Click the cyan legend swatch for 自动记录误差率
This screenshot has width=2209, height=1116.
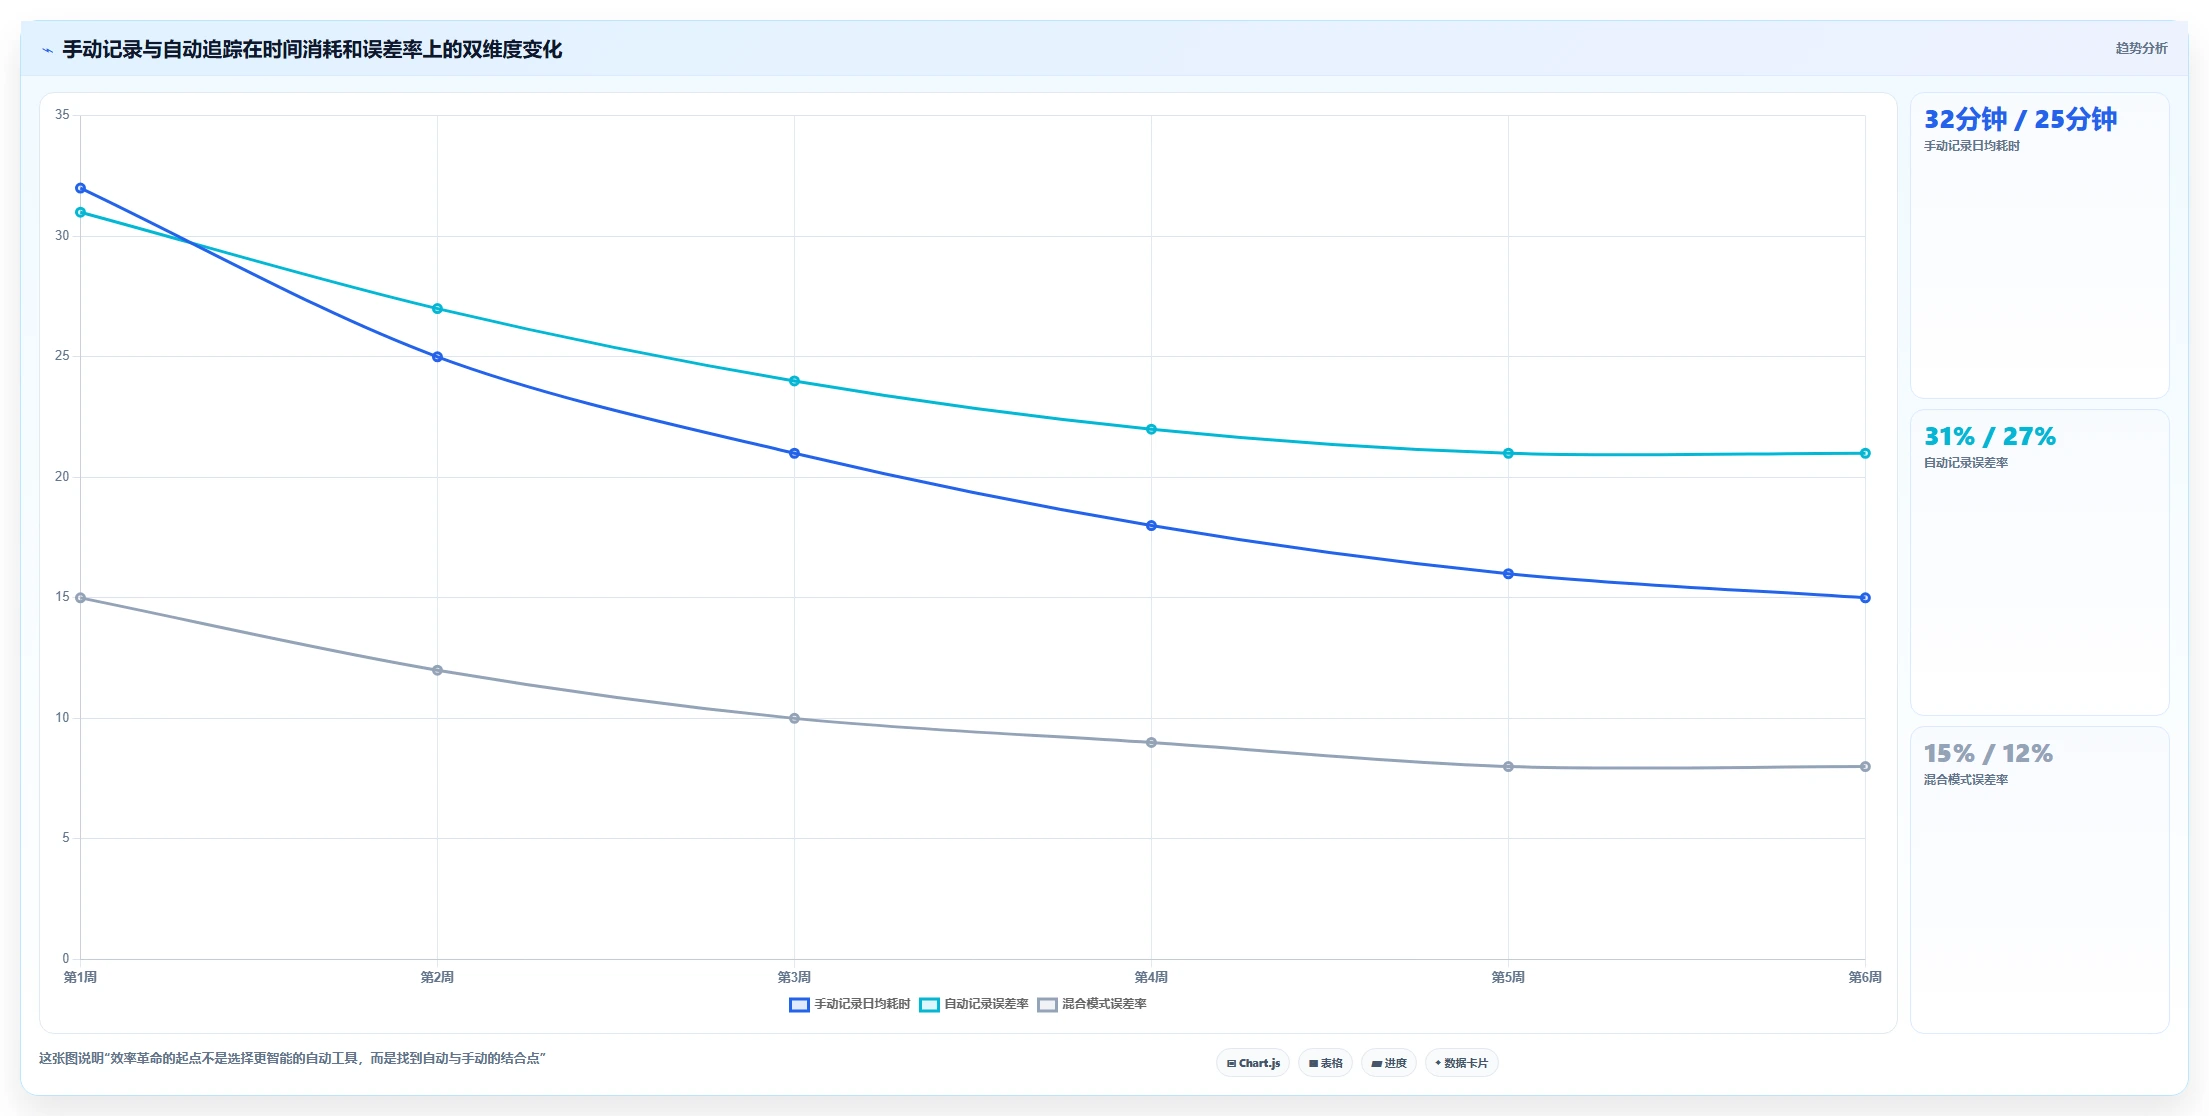[x=929, y=1005]
